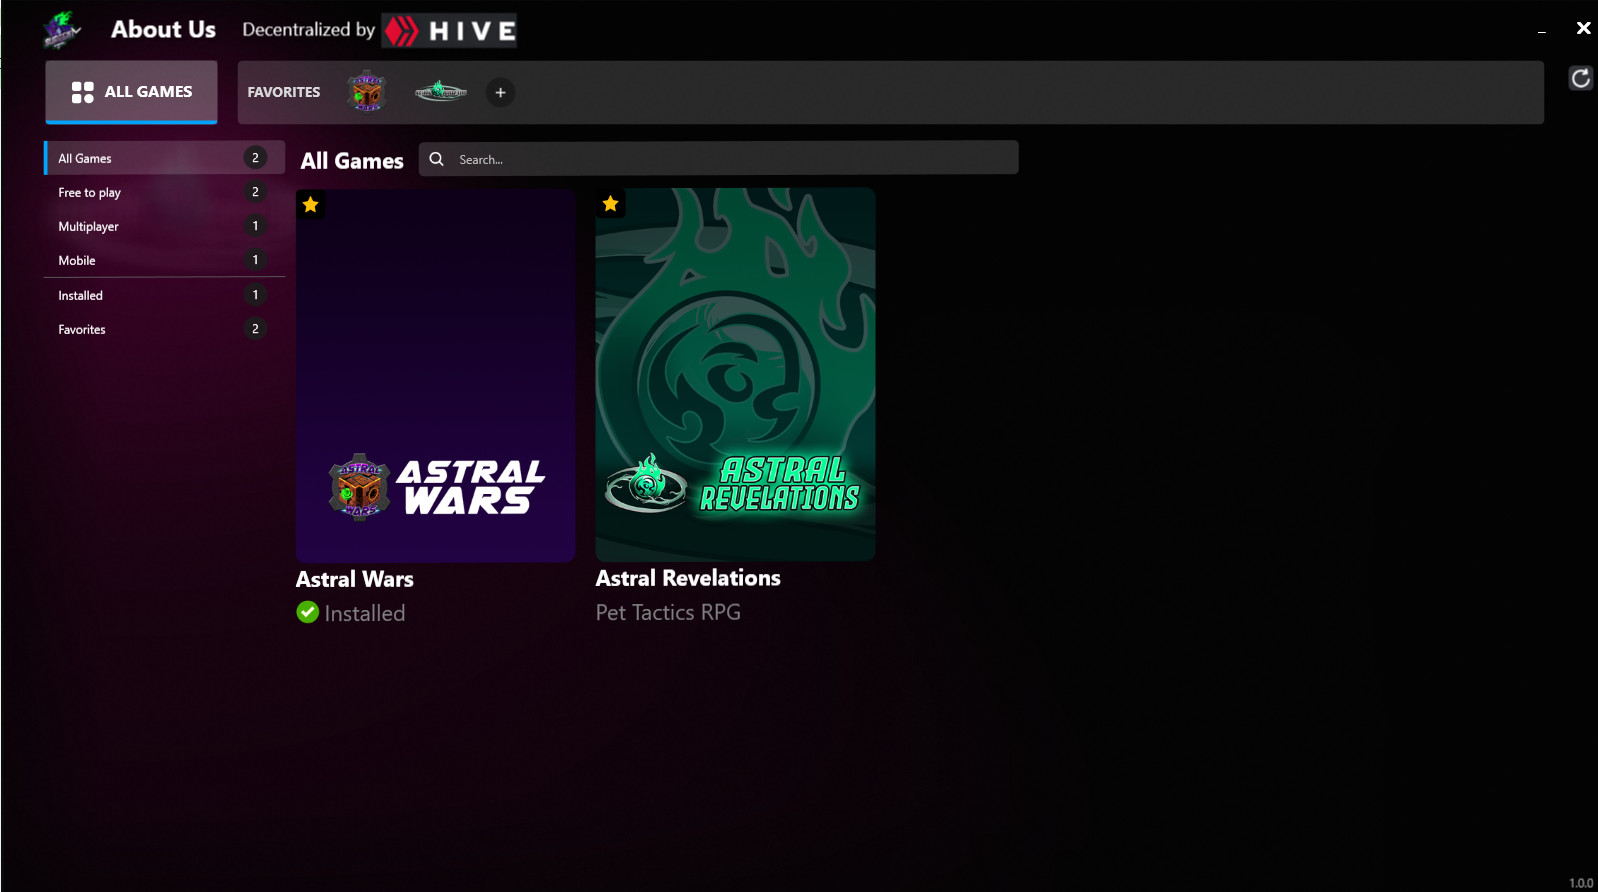The height and width of the screenshot is (892, 1598).
Task: Launch Astral Wars from the favorites bar icon
Action: click(367, 92)
